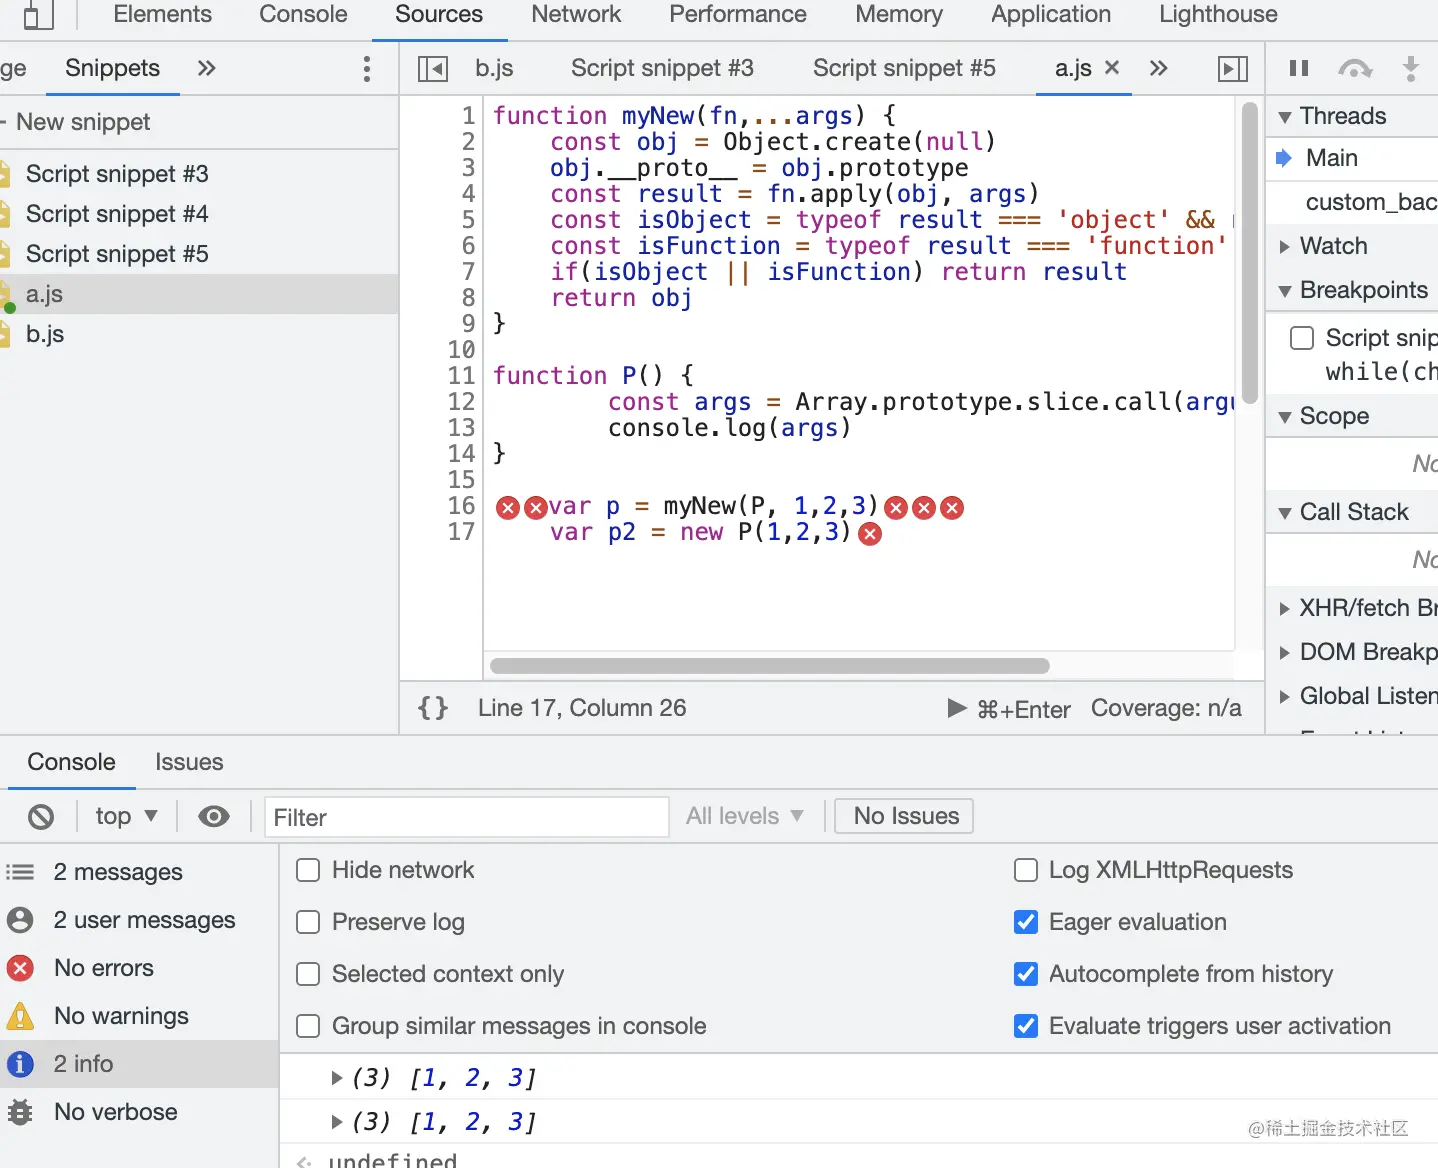Disable Eager evaluation checkbox
This screenshot has width=1438, height=1168.
pos(1026,922)
